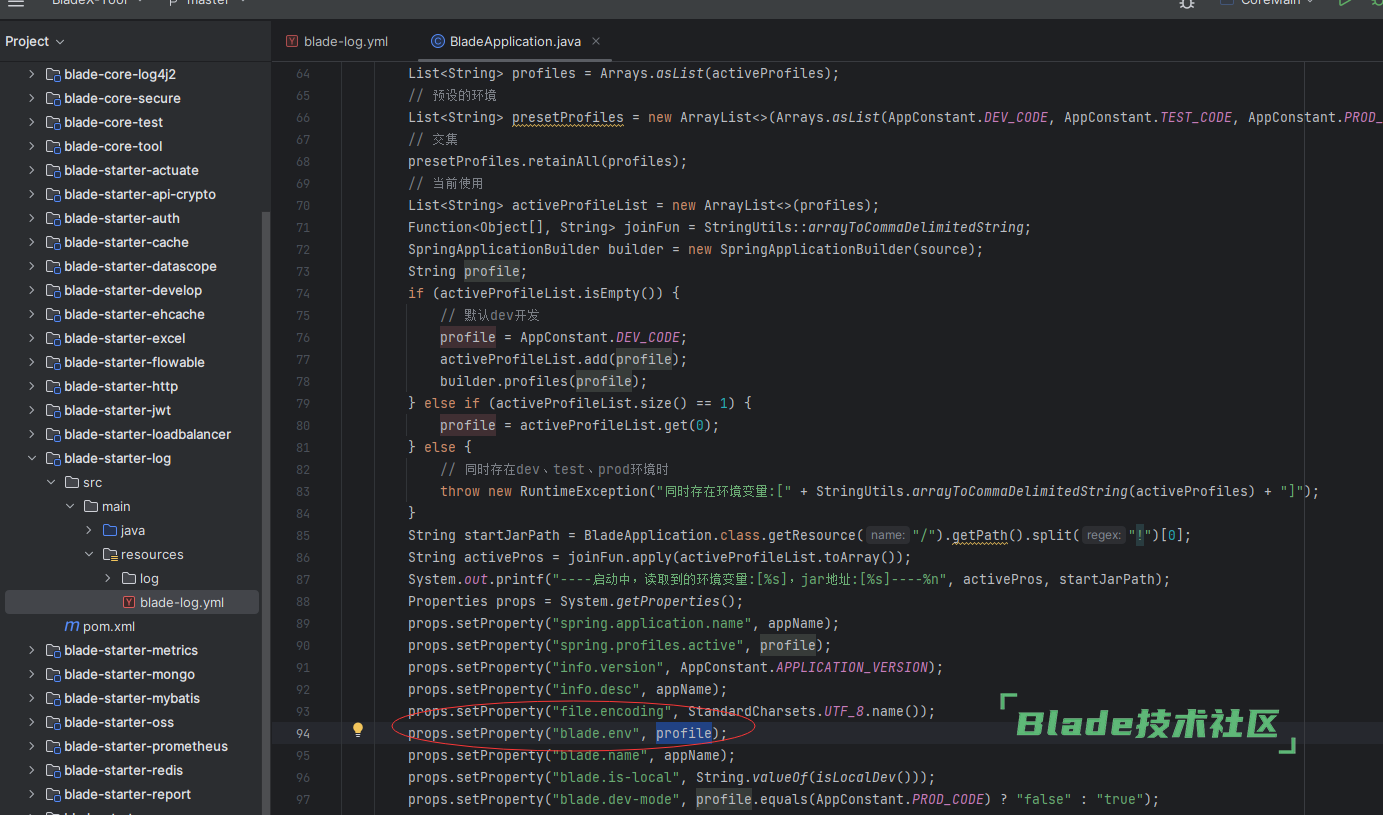Expand the blade-core-test module

pyautogui.click(x=31, y=122)
